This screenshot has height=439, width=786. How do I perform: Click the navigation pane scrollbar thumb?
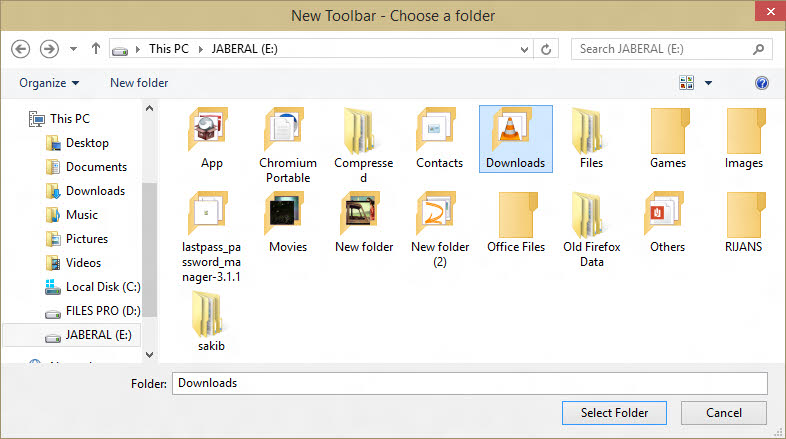pyautogui.click(x=149, y=250)
